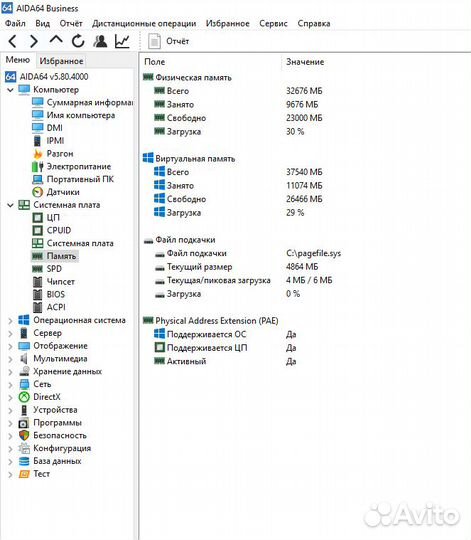Open the Дистанционные операции menu
Image resolution: width=471 pixels, height=540 pixels.
tap(144, 23)
